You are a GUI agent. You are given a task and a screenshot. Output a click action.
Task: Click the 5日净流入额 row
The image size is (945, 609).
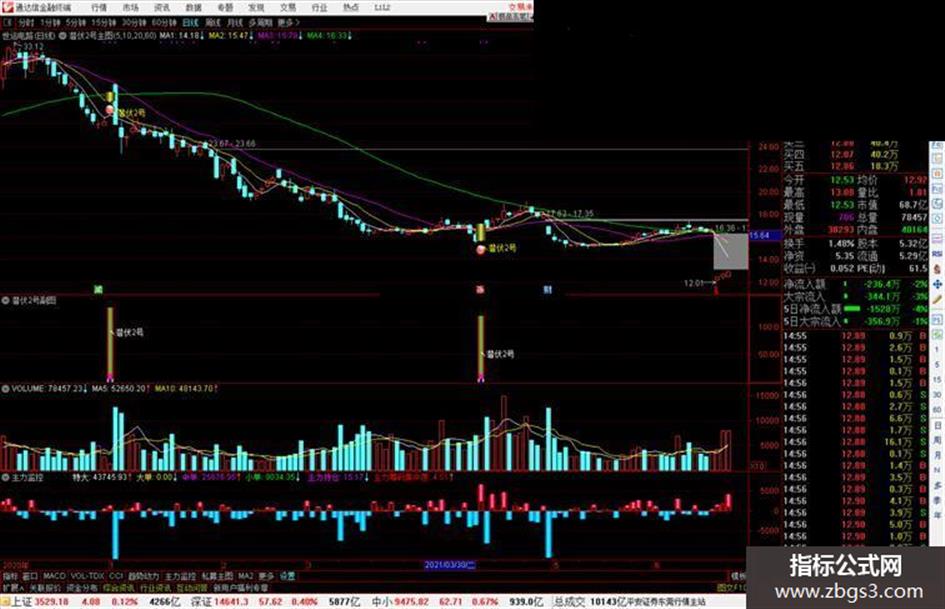click(x=855, y=309)
